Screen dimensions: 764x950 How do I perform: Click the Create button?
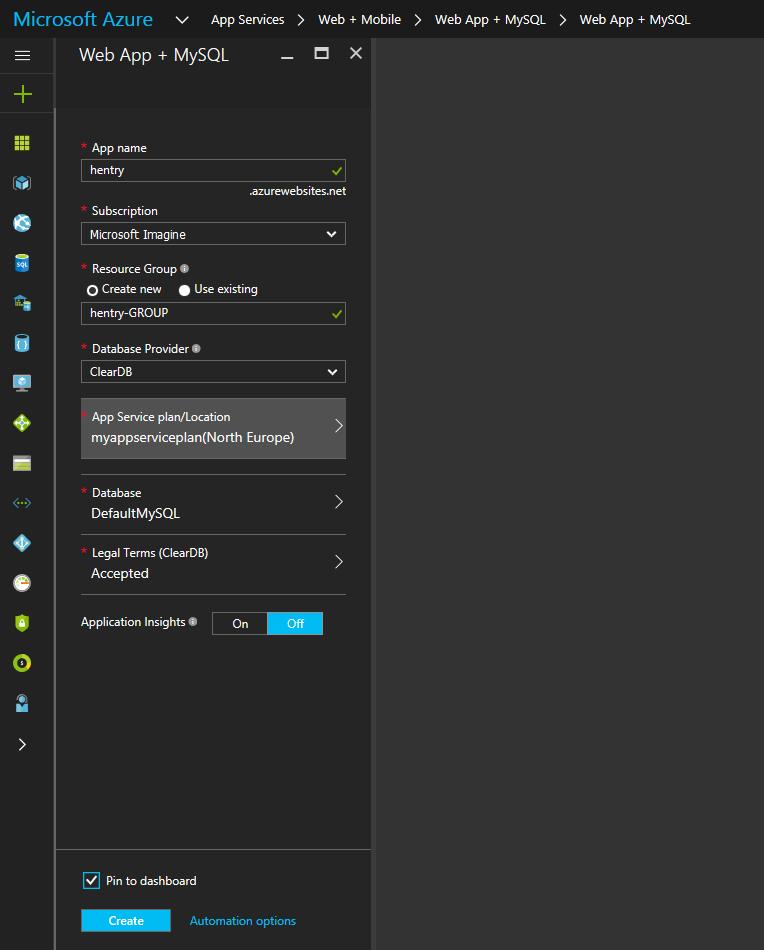click(x=126, y=920)
